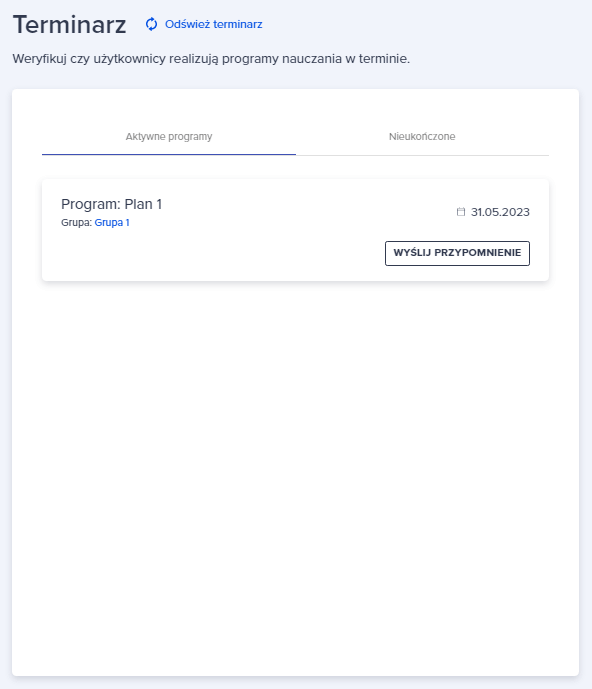
Task: Click the grey divider line under Nieukończone
Action: point(422,155)
